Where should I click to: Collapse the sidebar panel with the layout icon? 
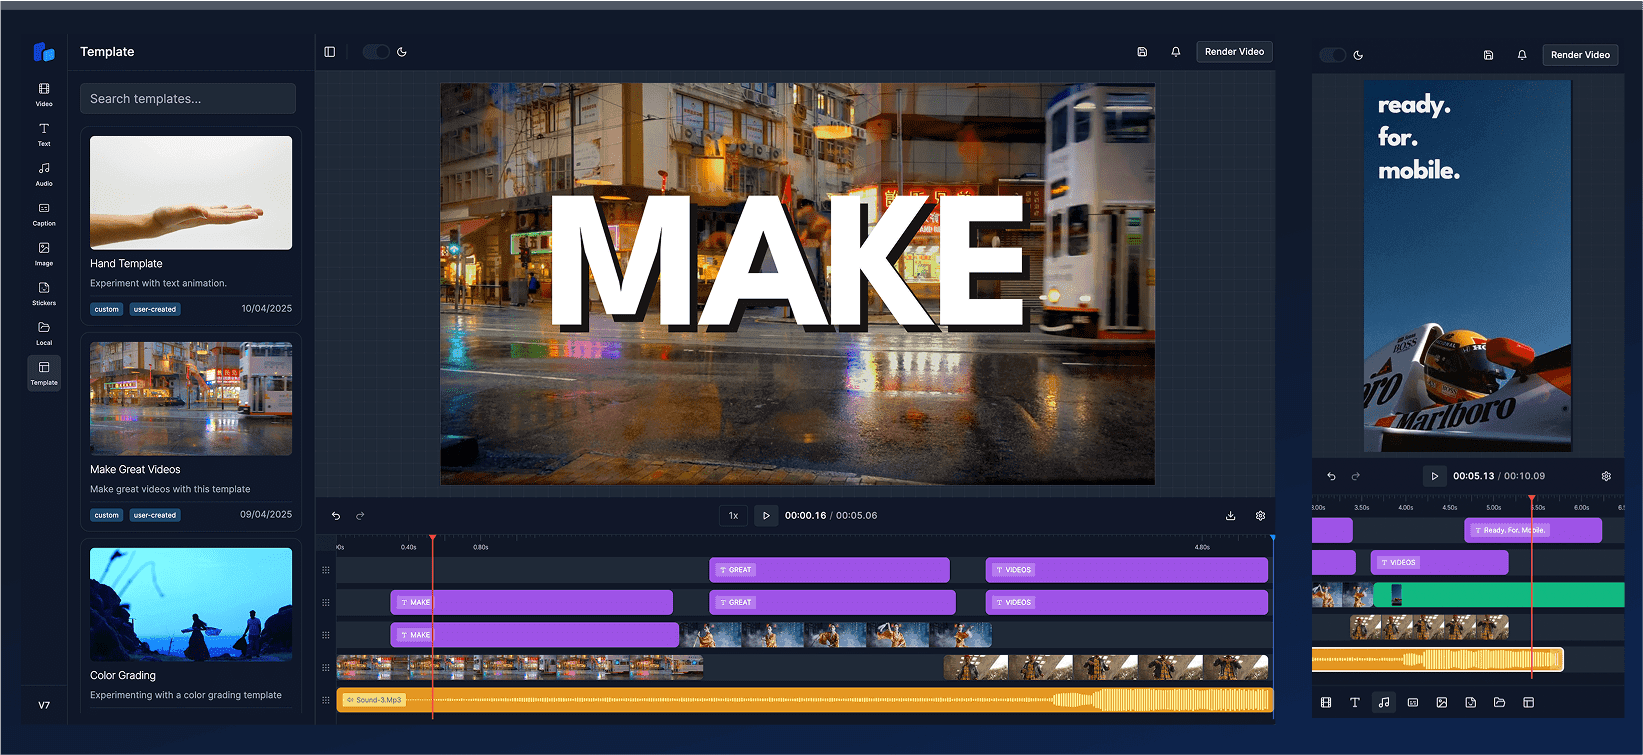(x=330, y=52)
